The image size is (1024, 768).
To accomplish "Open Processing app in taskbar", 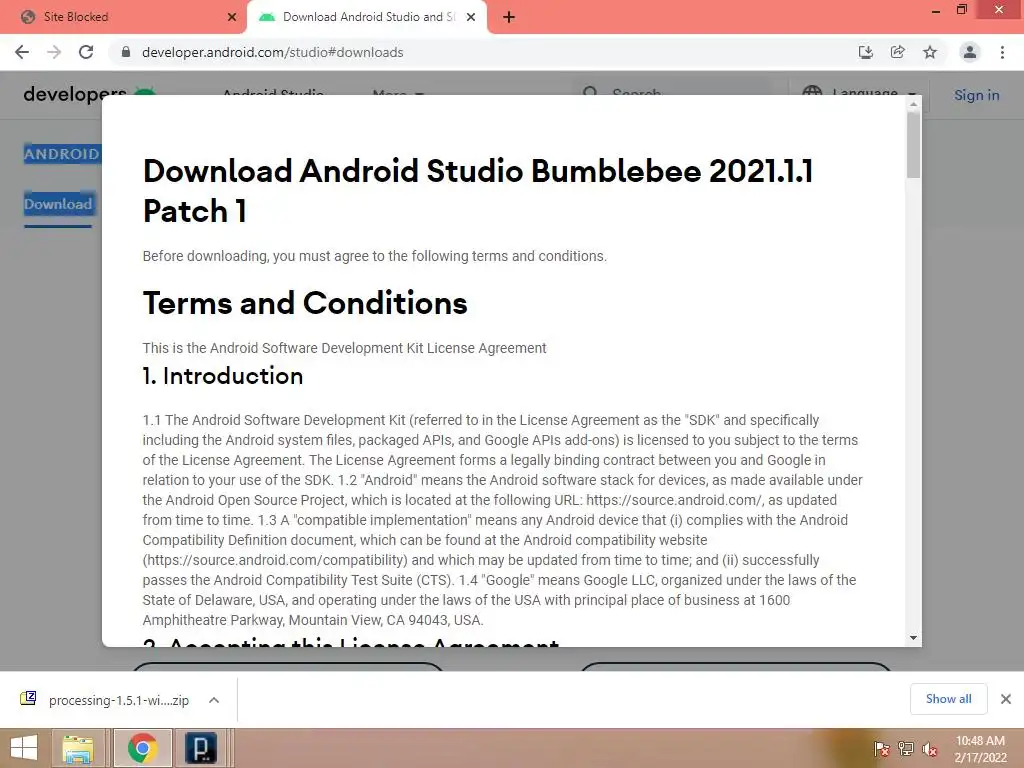I will pos(200,748).
